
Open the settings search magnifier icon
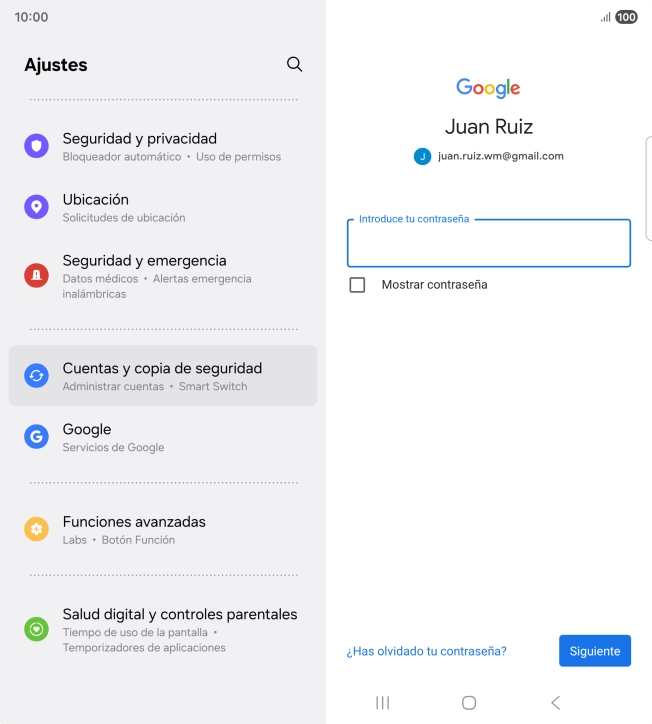294,64
